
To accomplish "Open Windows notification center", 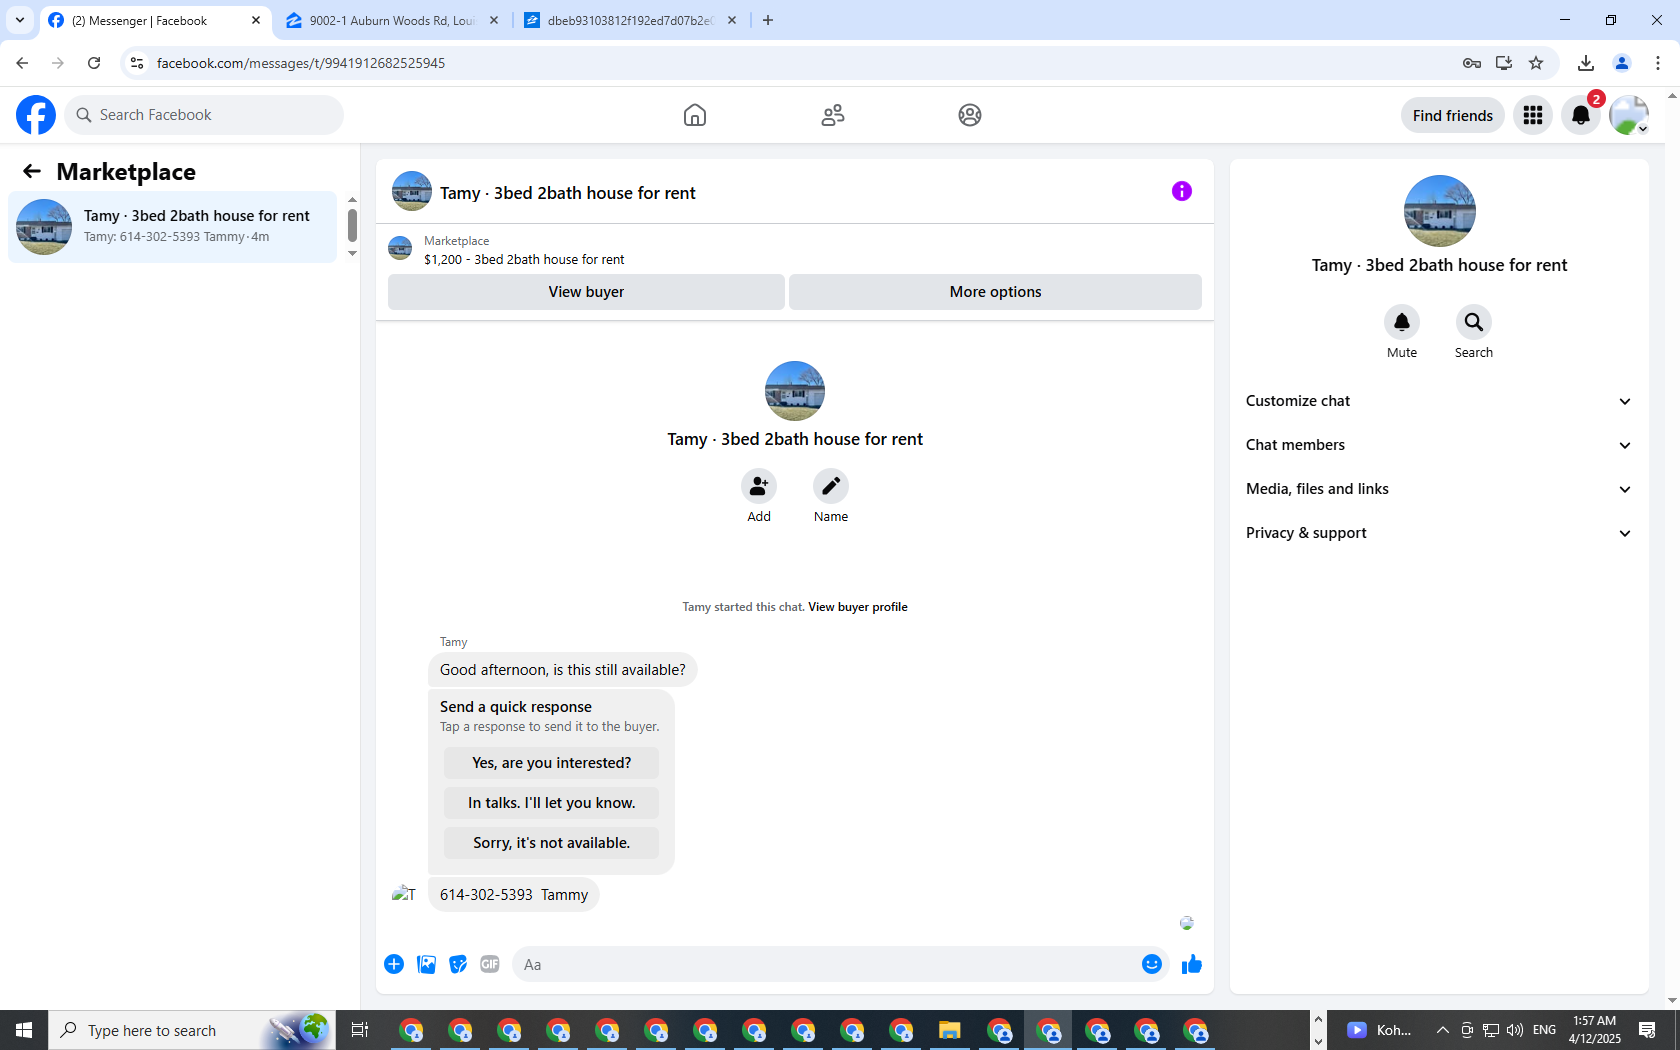I will coord(1647,1030).
